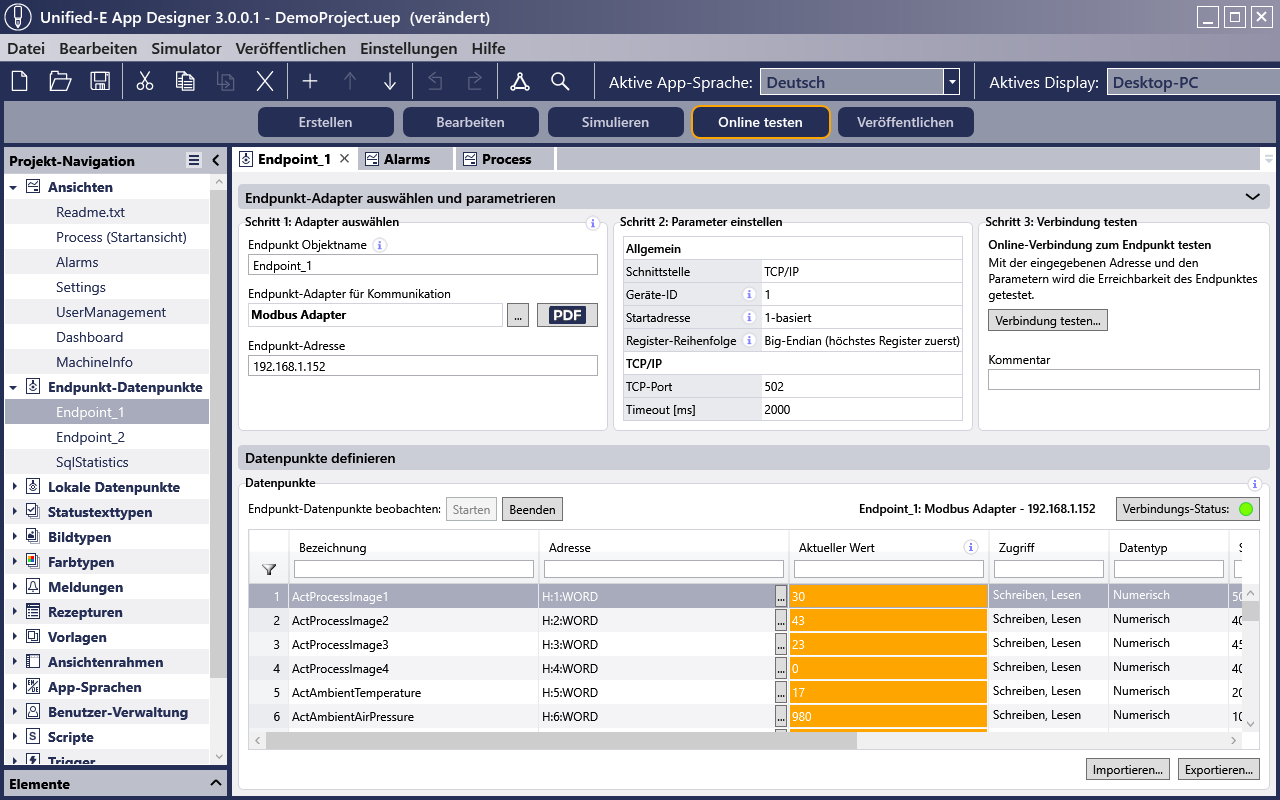1280x800 pixels.
Task: Click Verbindung testen button
Action: [1048, 320]
